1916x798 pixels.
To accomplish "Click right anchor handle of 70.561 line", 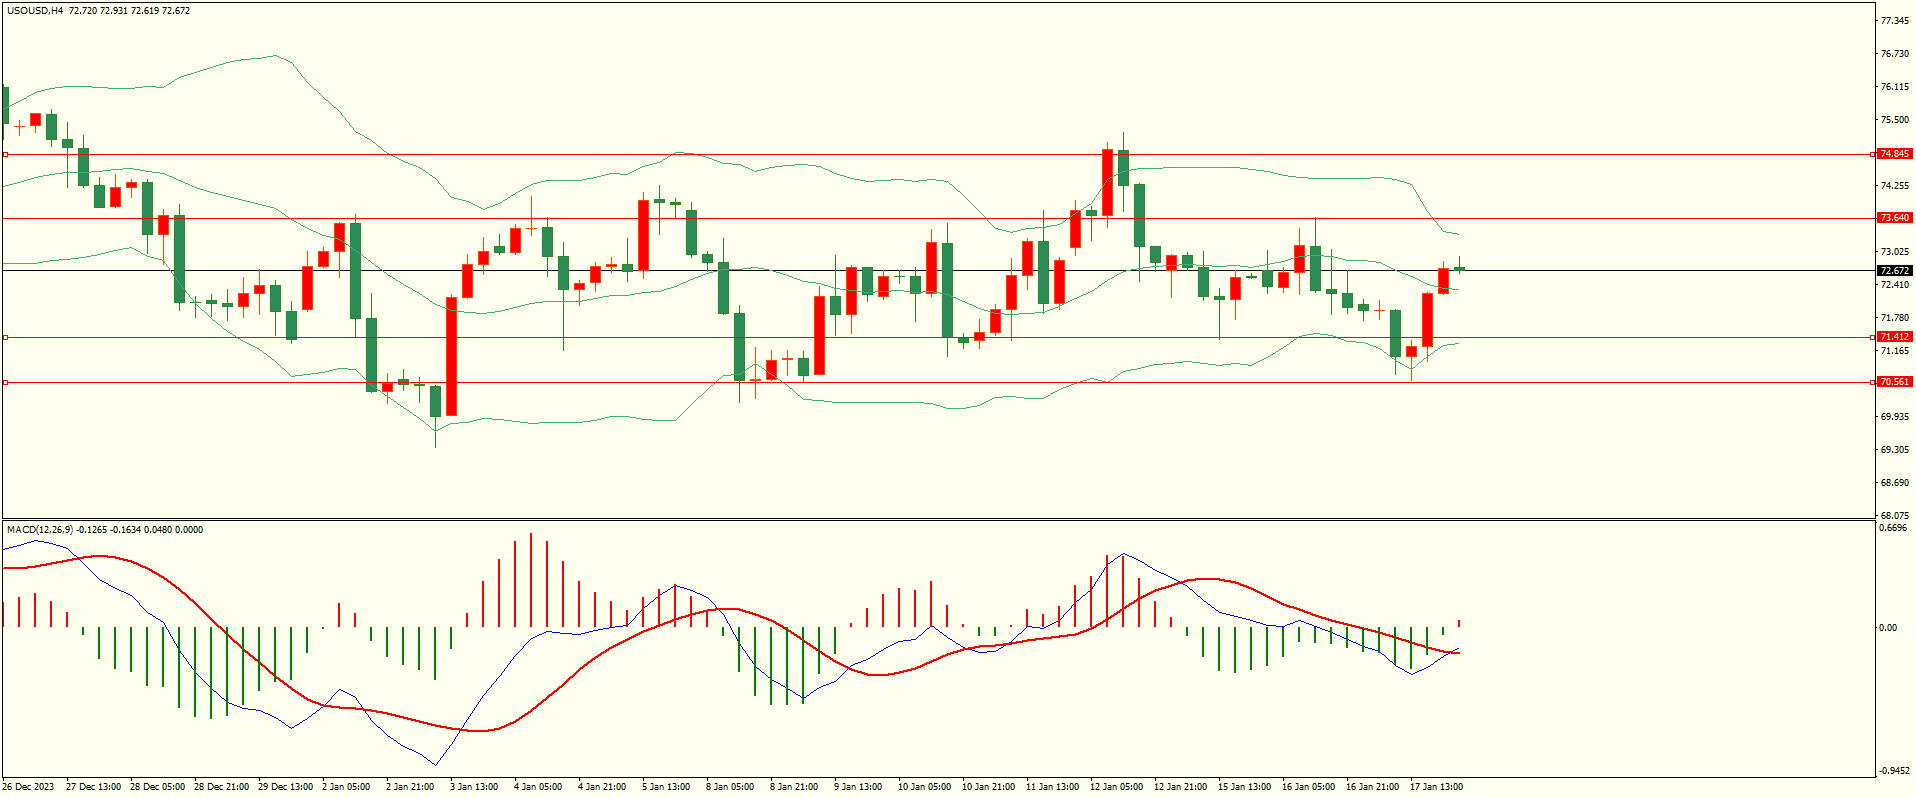I will coord(1872,382).
